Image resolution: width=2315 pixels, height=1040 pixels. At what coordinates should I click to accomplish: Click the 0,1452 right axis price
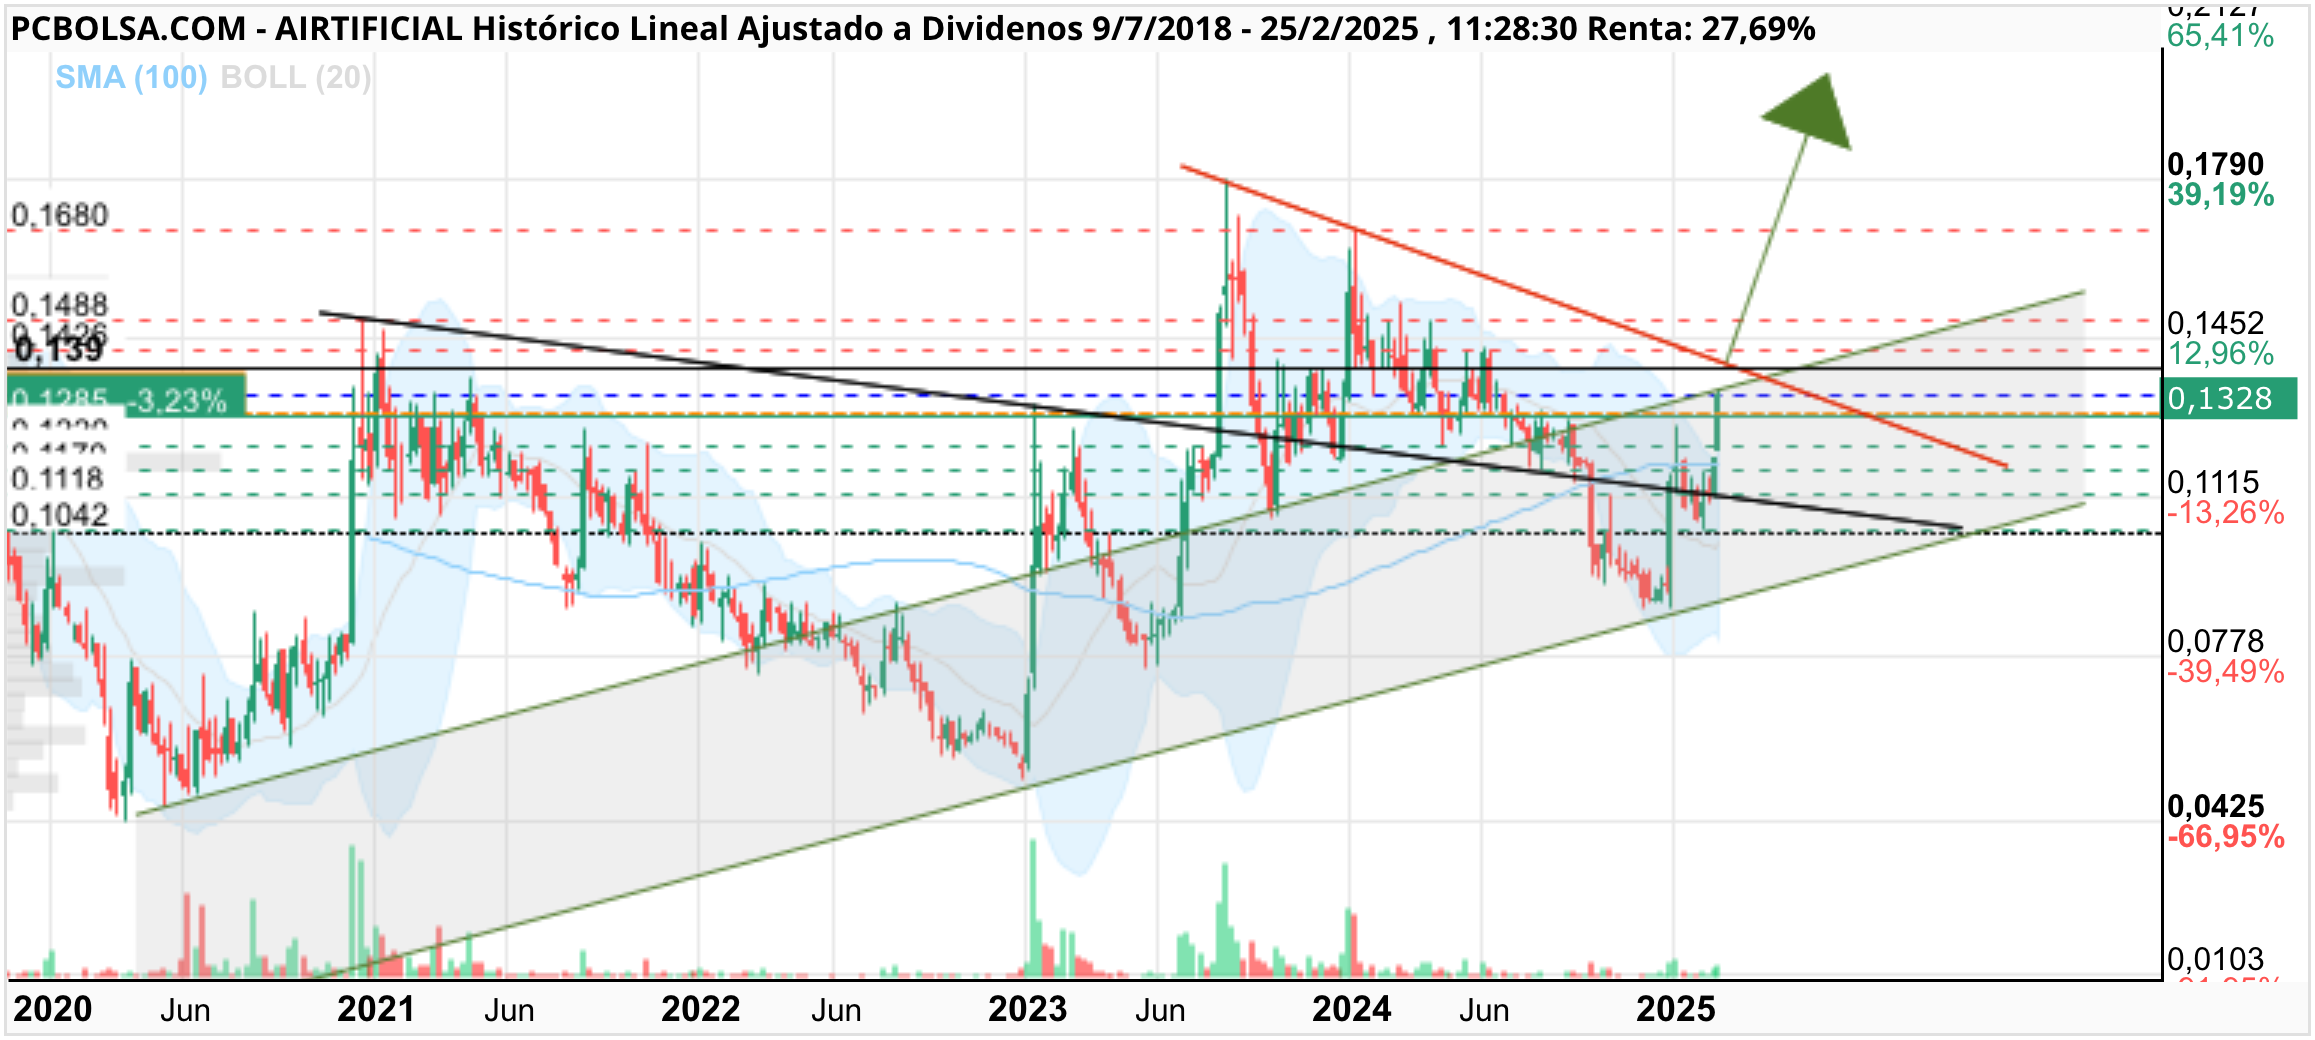[x=2215, y=323]
